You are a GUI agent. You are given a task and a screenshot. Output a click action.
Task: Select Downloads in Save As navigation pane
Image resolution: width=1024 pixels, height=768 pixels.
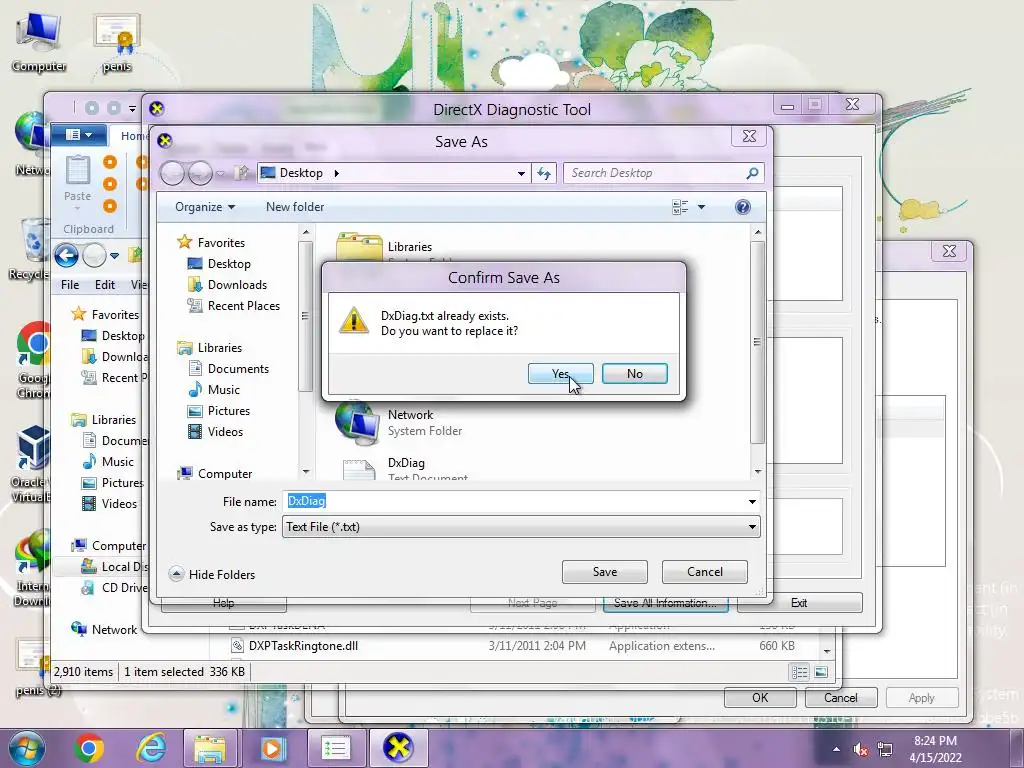point(236,285)
